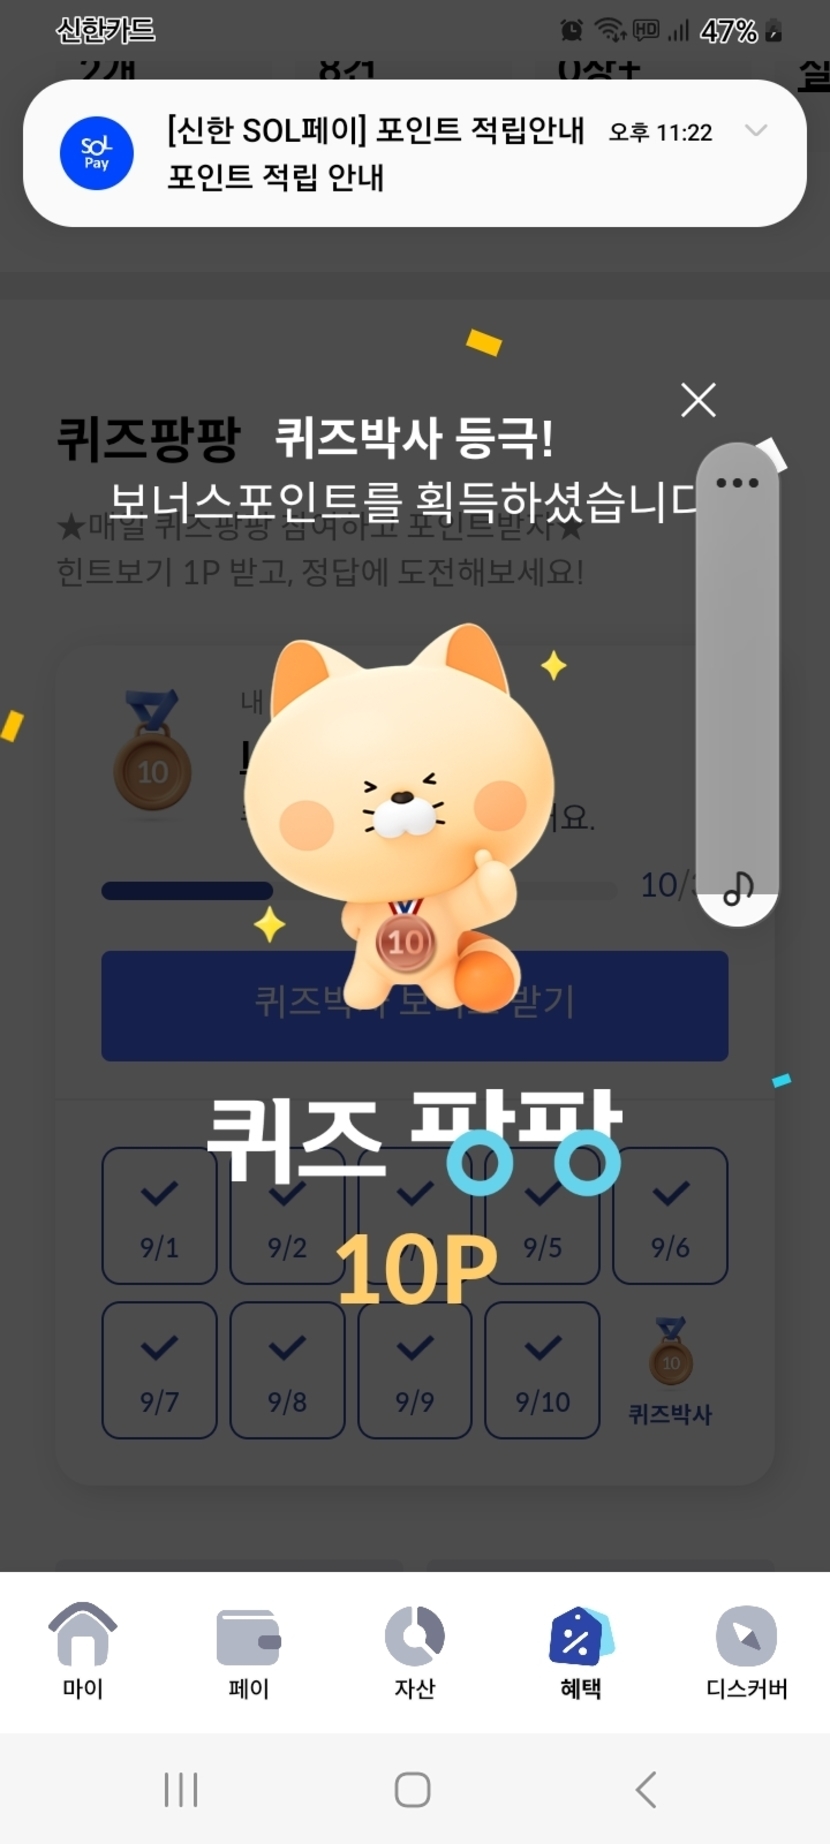This screenshot has width=830, height=1844.
Task: Open the 포인트 적립안내 notification
Action: pos(415,153)
